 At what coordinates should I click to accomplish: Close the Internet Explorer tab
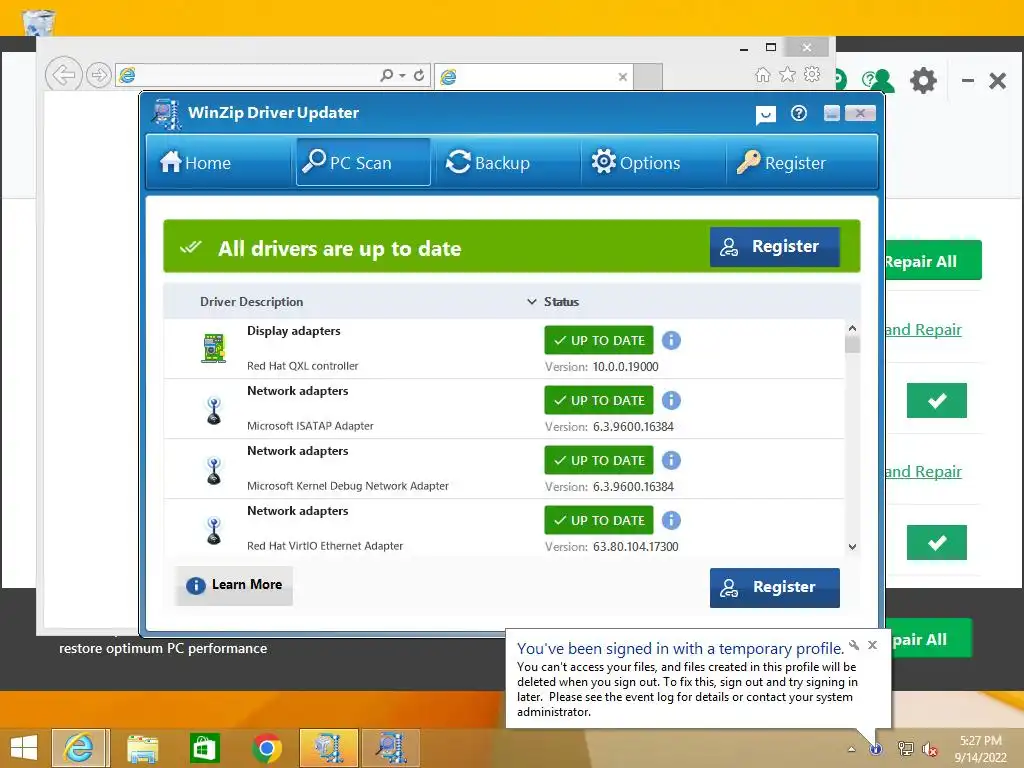pos(622,77)
